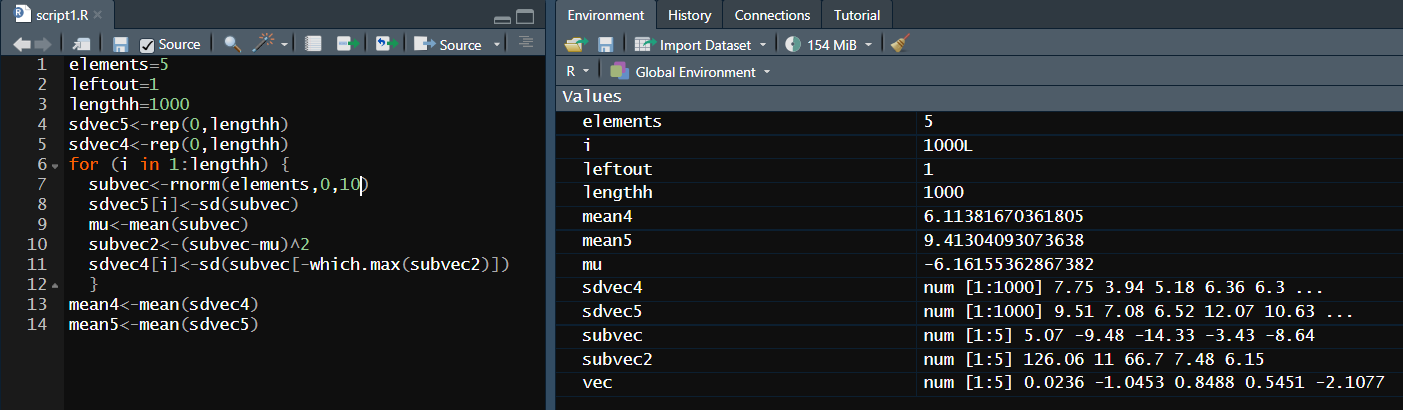Click the Load workspace folder icon
This screenshot has height=410, width=1403.
(x=573, y=44)
